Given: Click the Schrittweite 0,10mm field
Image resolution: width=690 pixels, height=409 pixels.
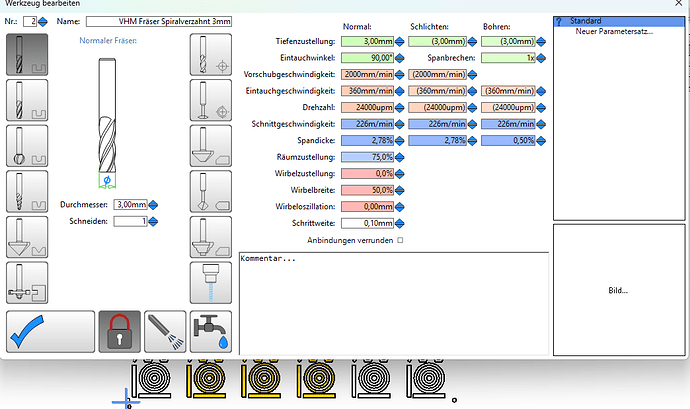Looking at the screenshot, I should tap(367, 224).
